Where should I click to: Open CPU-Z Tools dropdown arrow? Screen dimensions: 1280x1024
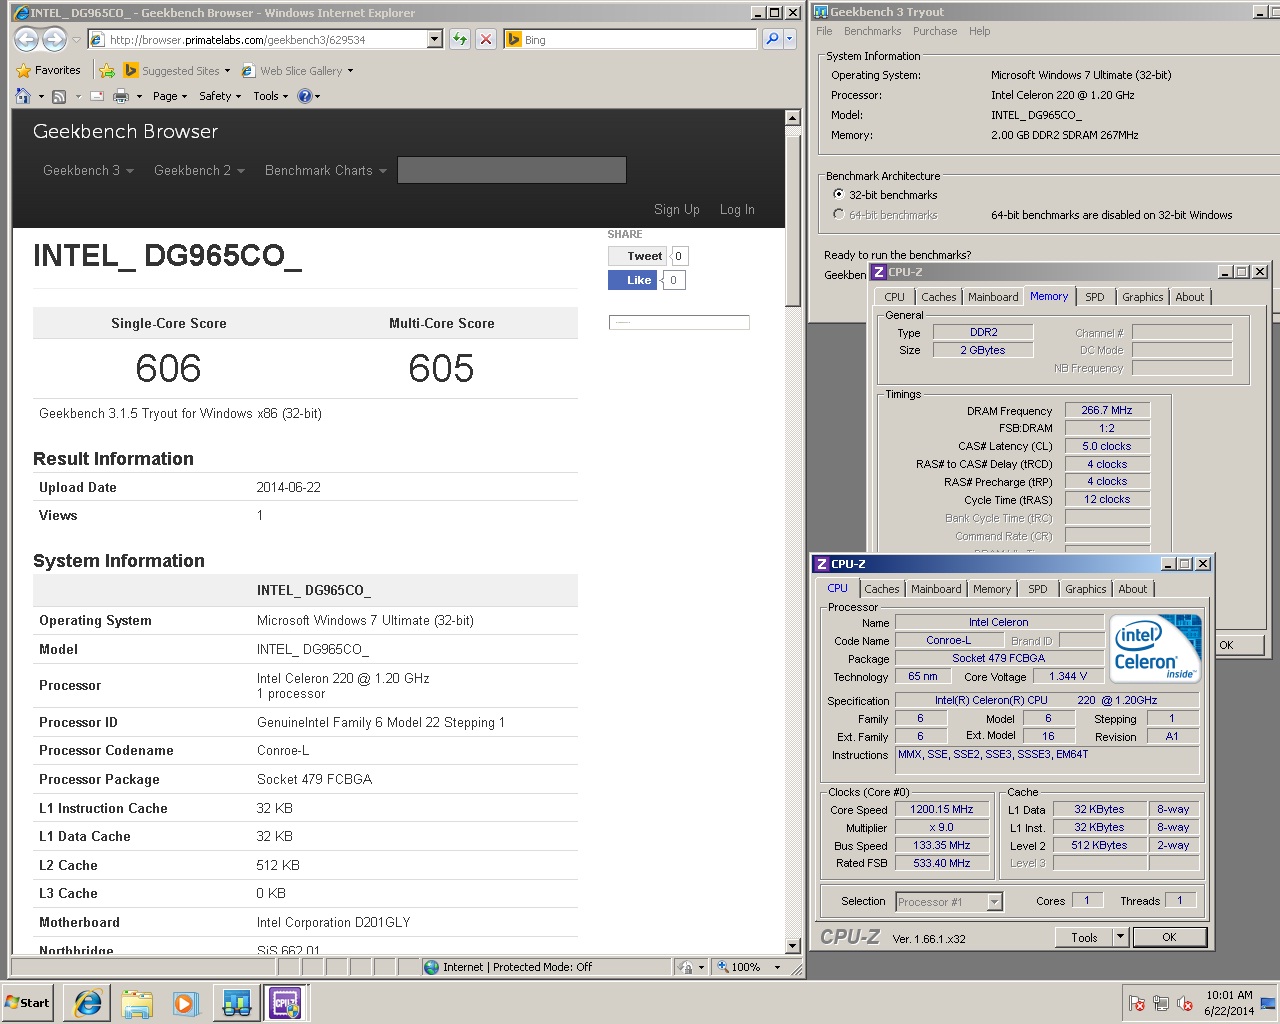(x=1120, y=937)
